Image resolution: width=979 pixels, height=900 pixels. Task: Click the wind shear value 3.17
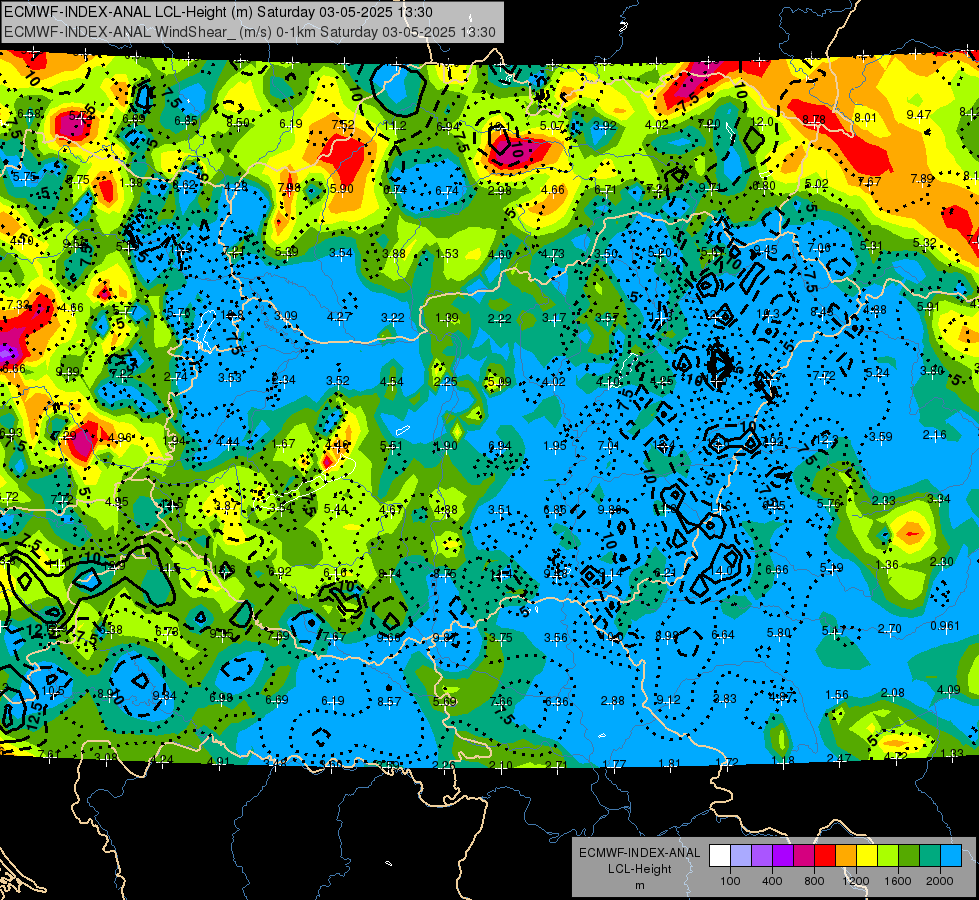(554, 318)
